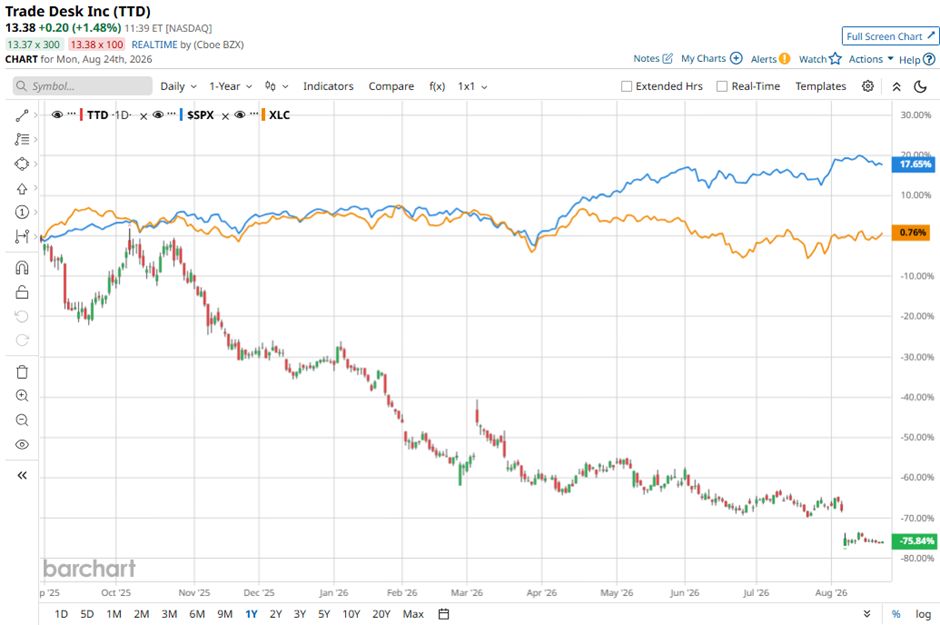The height and width of the screenshot is (625, 940).
Task: Select the trend line drawing tool
Action: click(x=22, y=115)
